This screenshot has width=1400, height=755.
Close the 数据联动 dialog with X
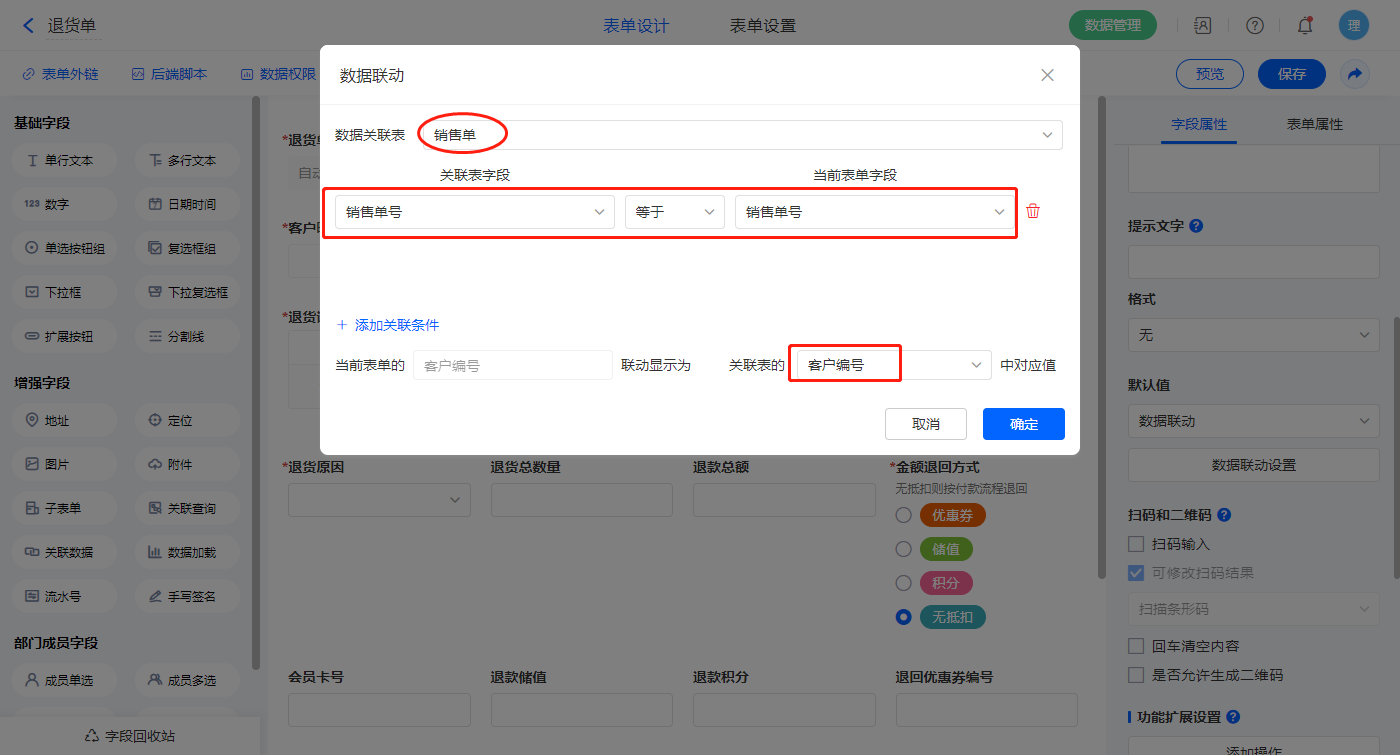click(1047, 75)
